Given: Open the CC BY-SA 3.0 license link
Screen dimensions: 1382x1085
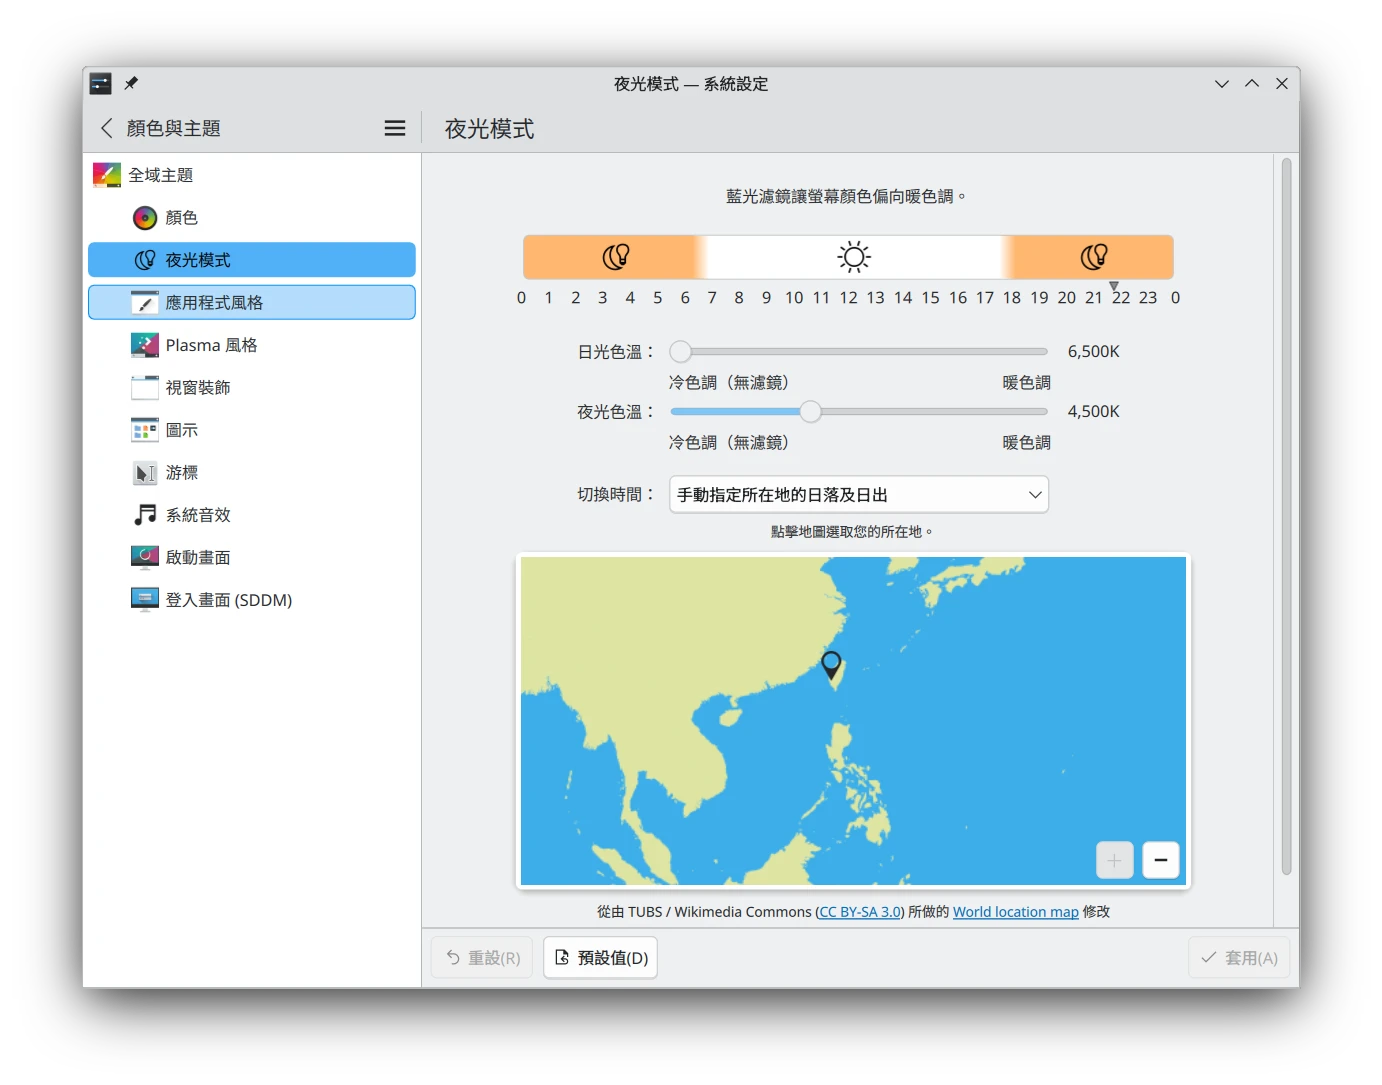Looking at the screenshot, I should (x=860, y=912).
